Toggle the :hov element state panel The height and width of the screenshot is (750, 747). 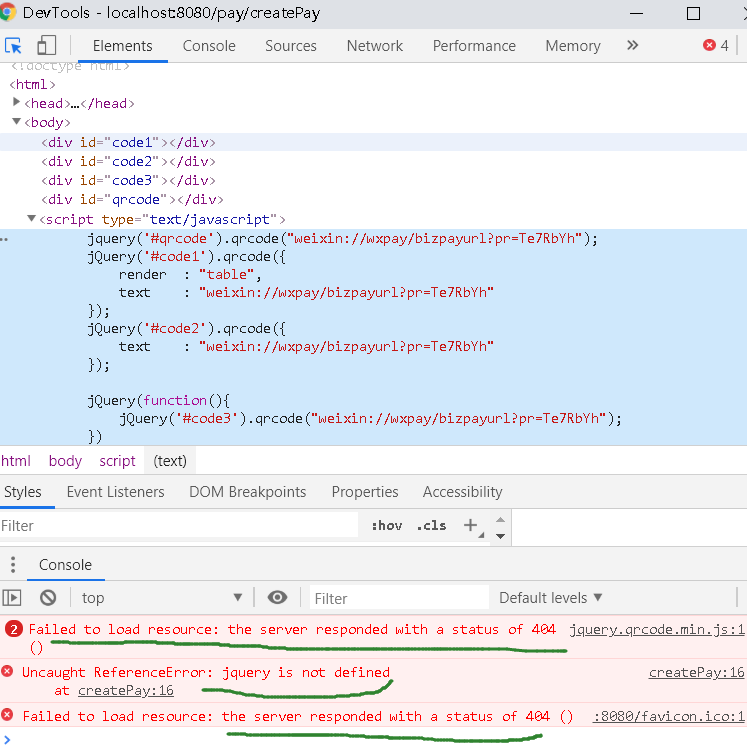386,526
